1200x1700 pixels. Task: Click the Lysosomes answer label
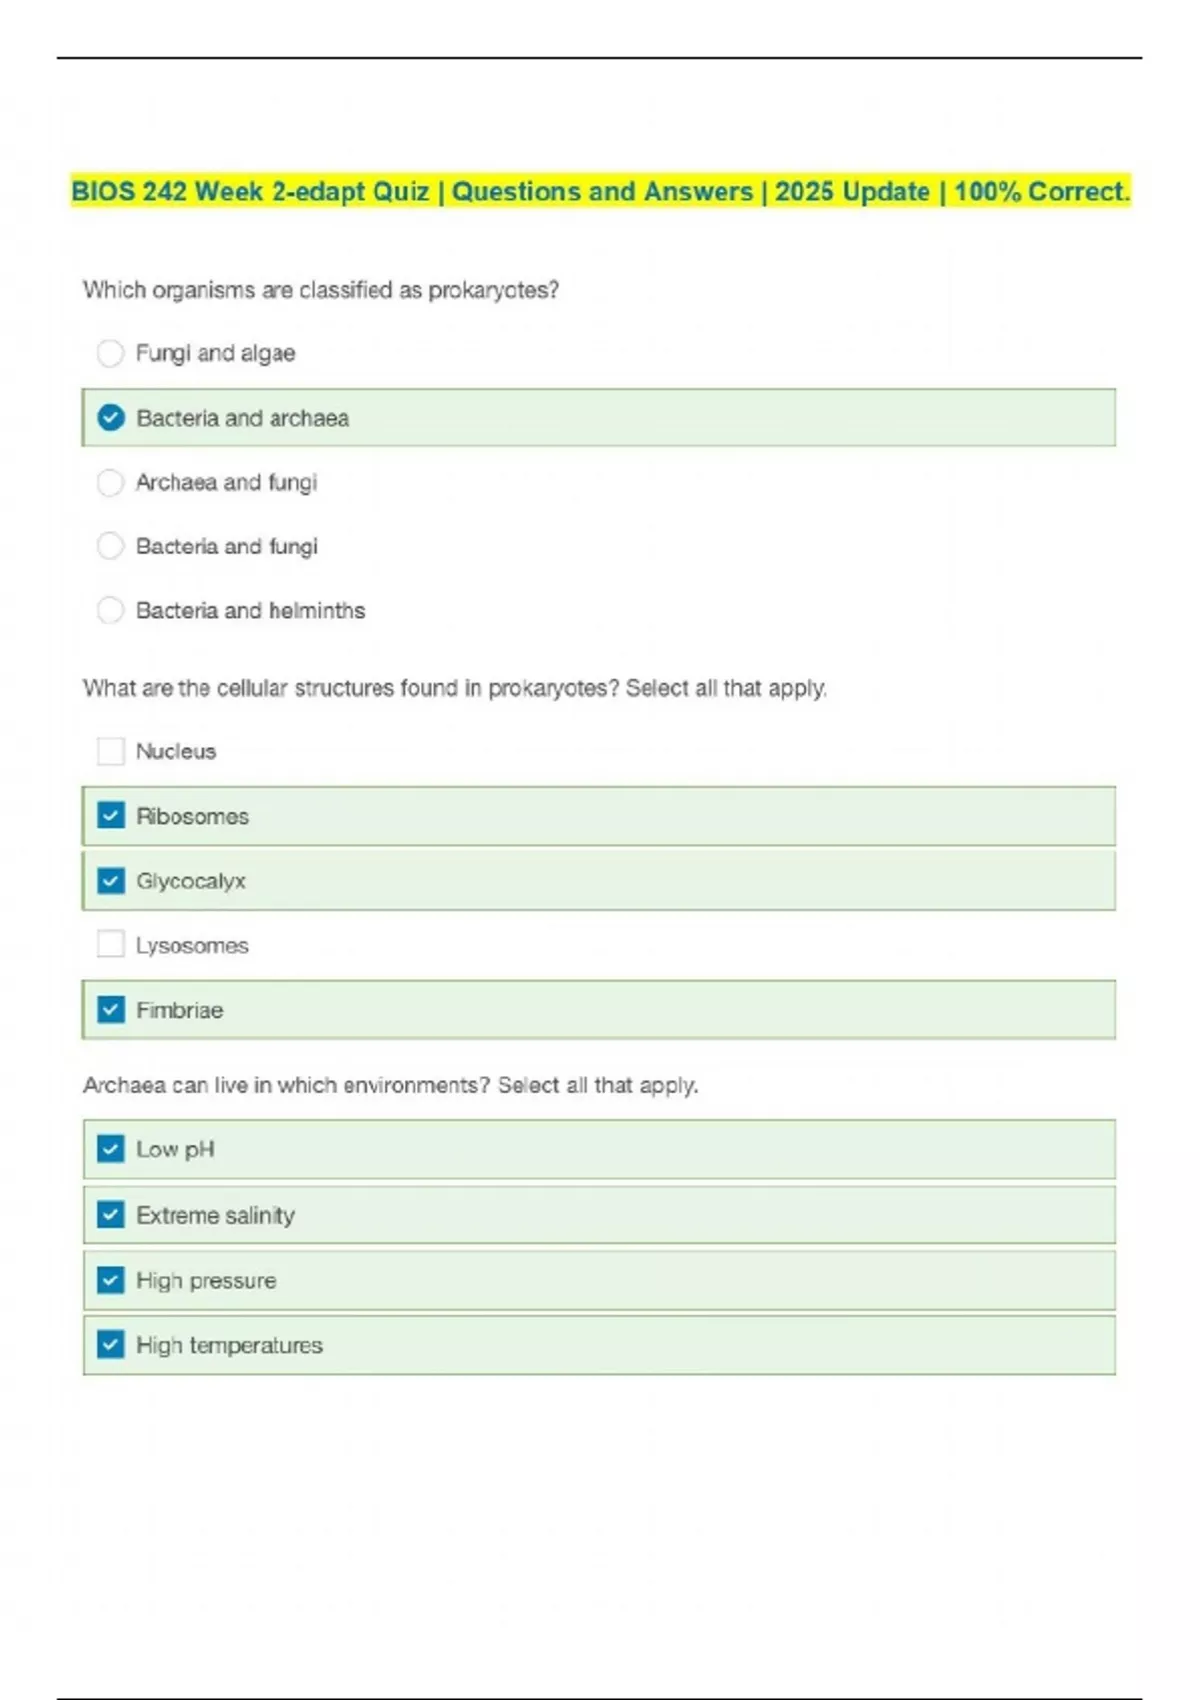pos(192,946)
